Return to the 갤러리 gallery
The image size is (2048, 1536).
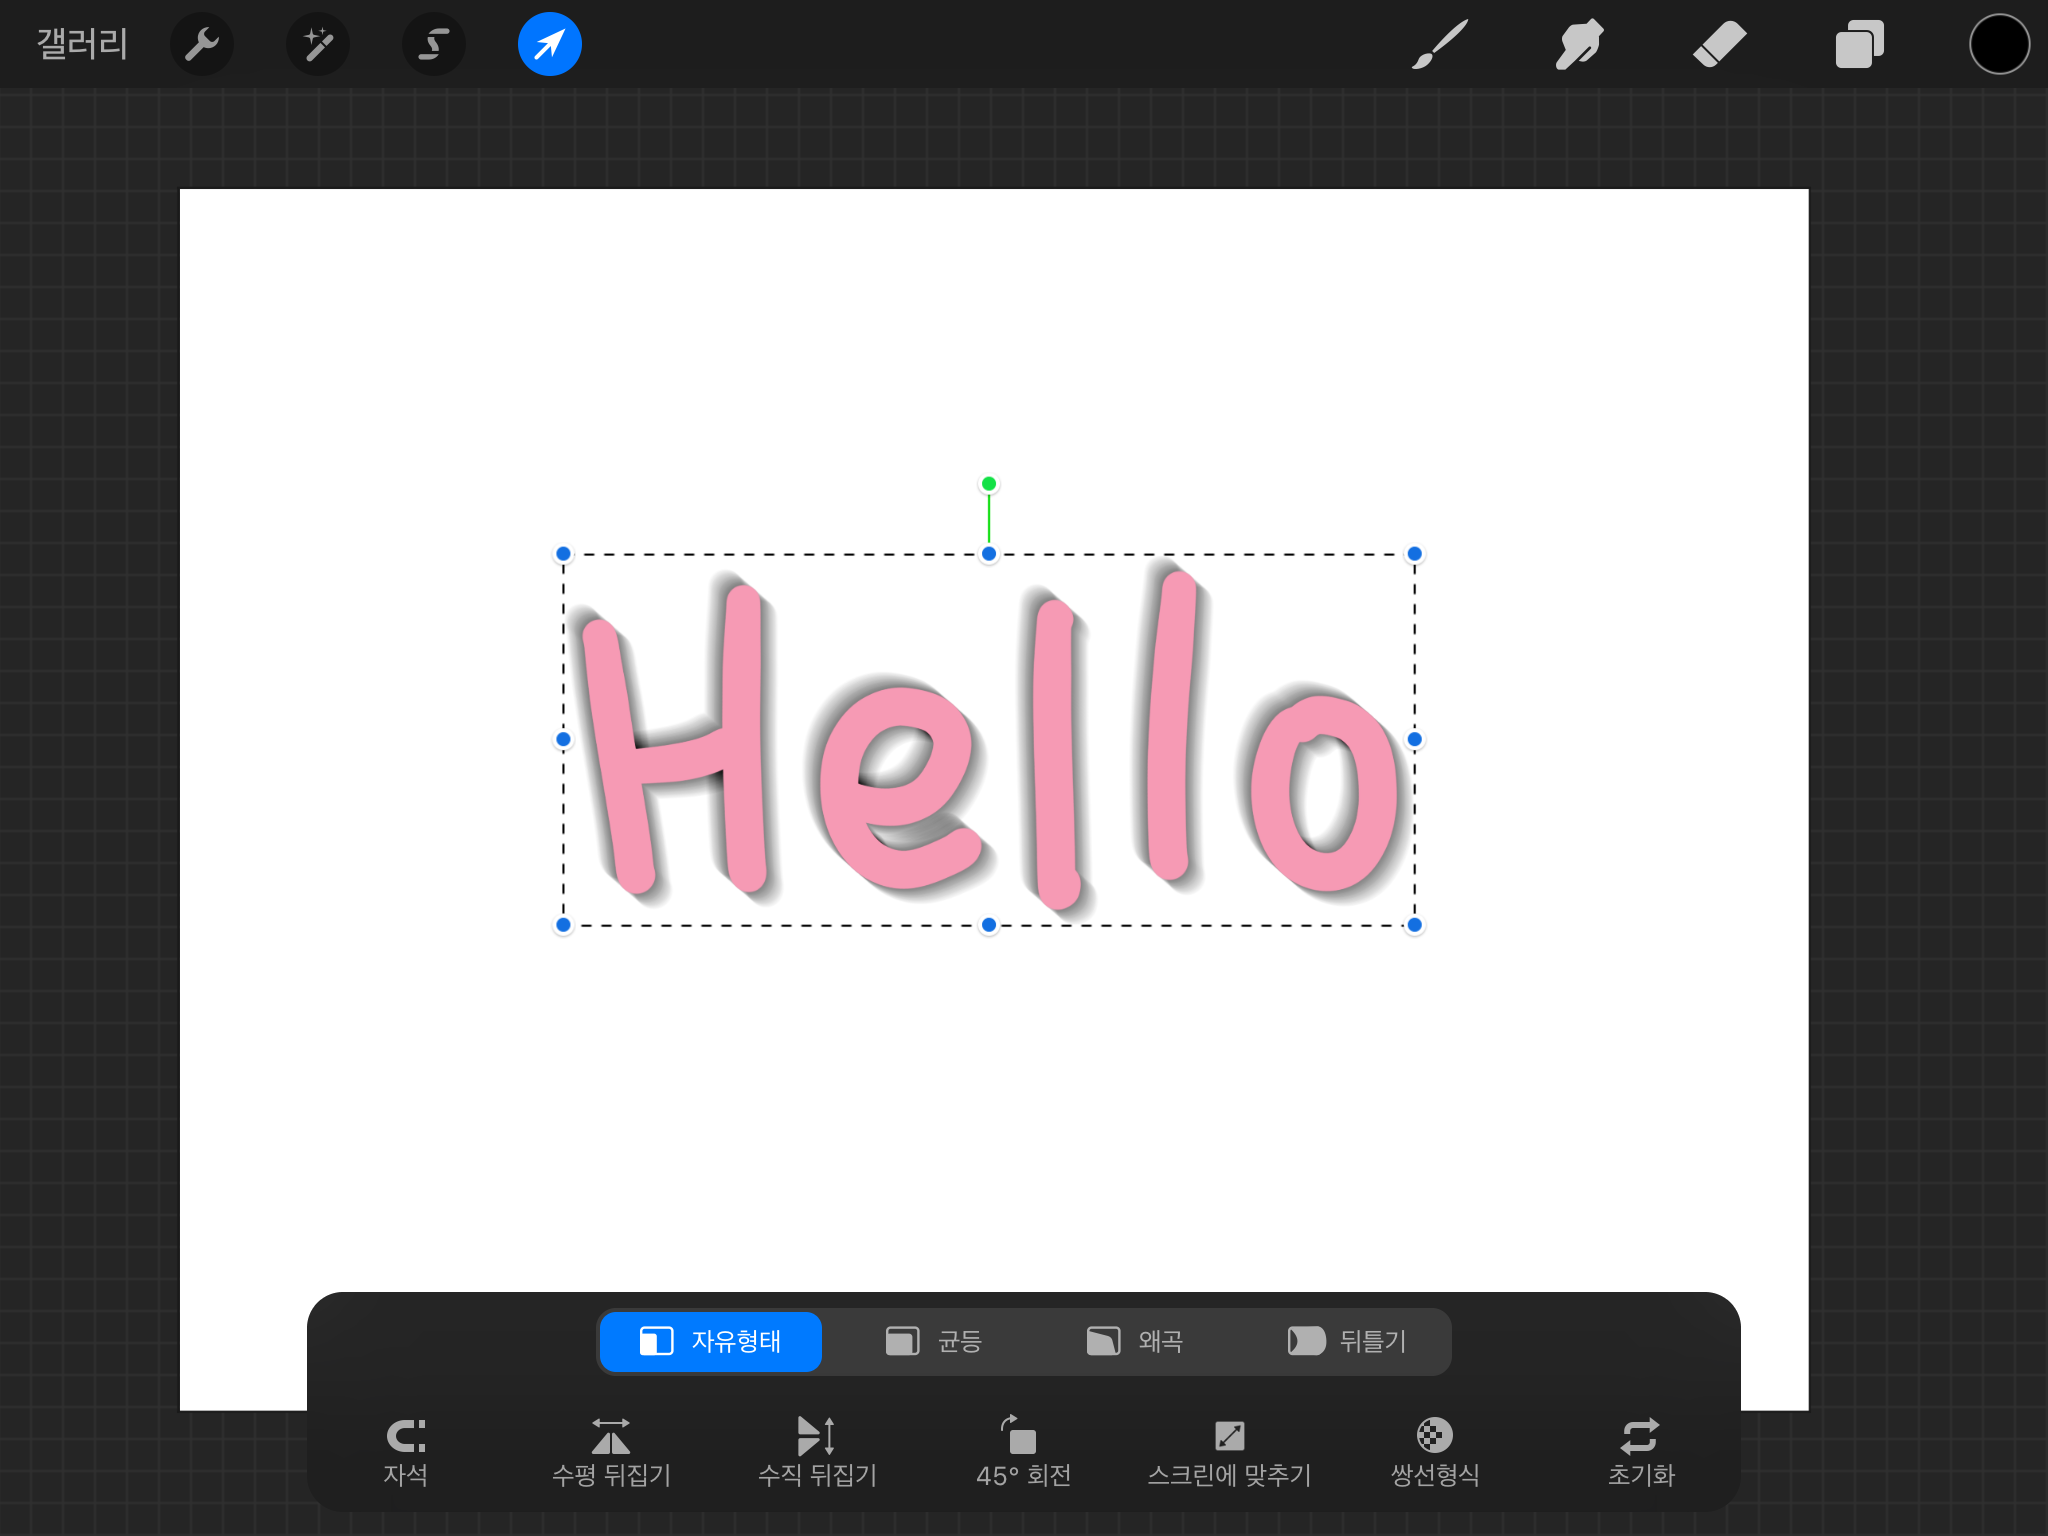[x=82, y=44]
